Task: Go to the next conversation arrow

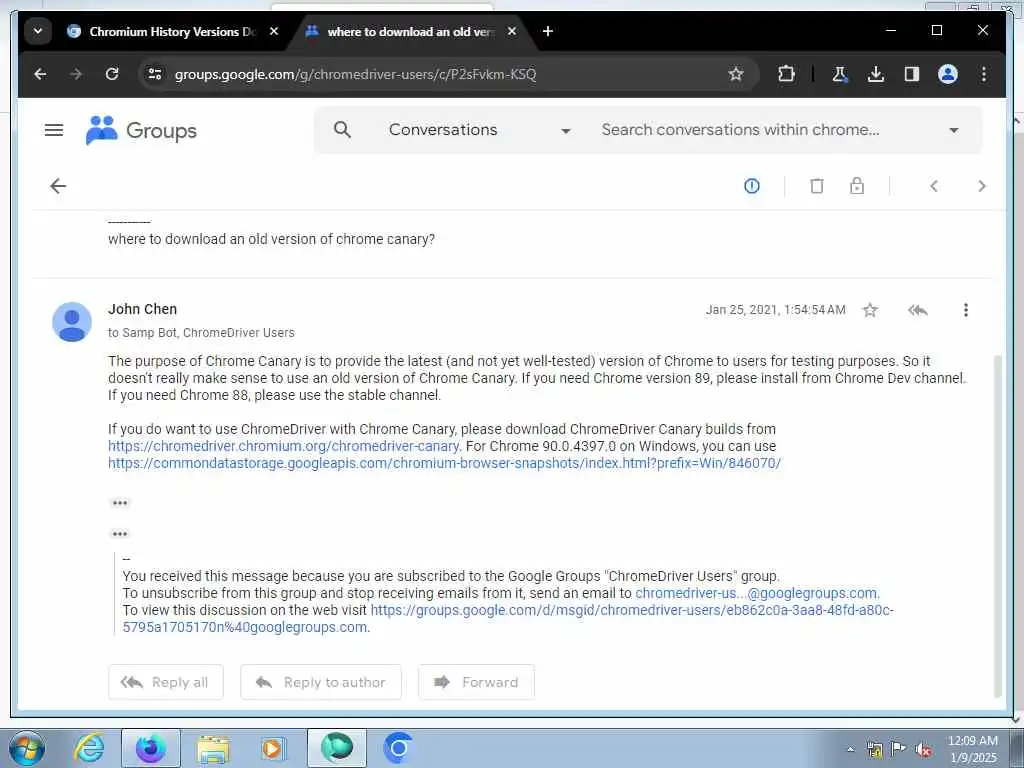Action: pyautogui.click(x=982, y=186)
